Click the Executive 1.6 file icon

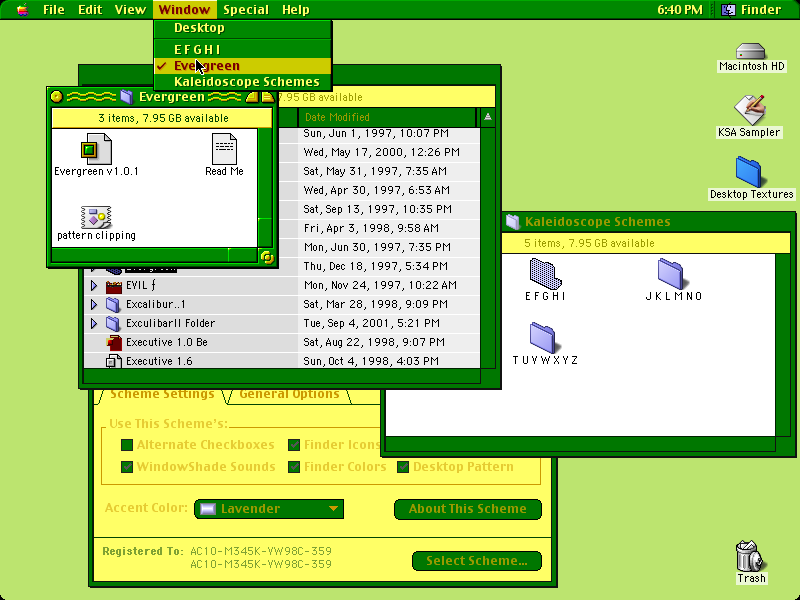[x=113, y=361]
